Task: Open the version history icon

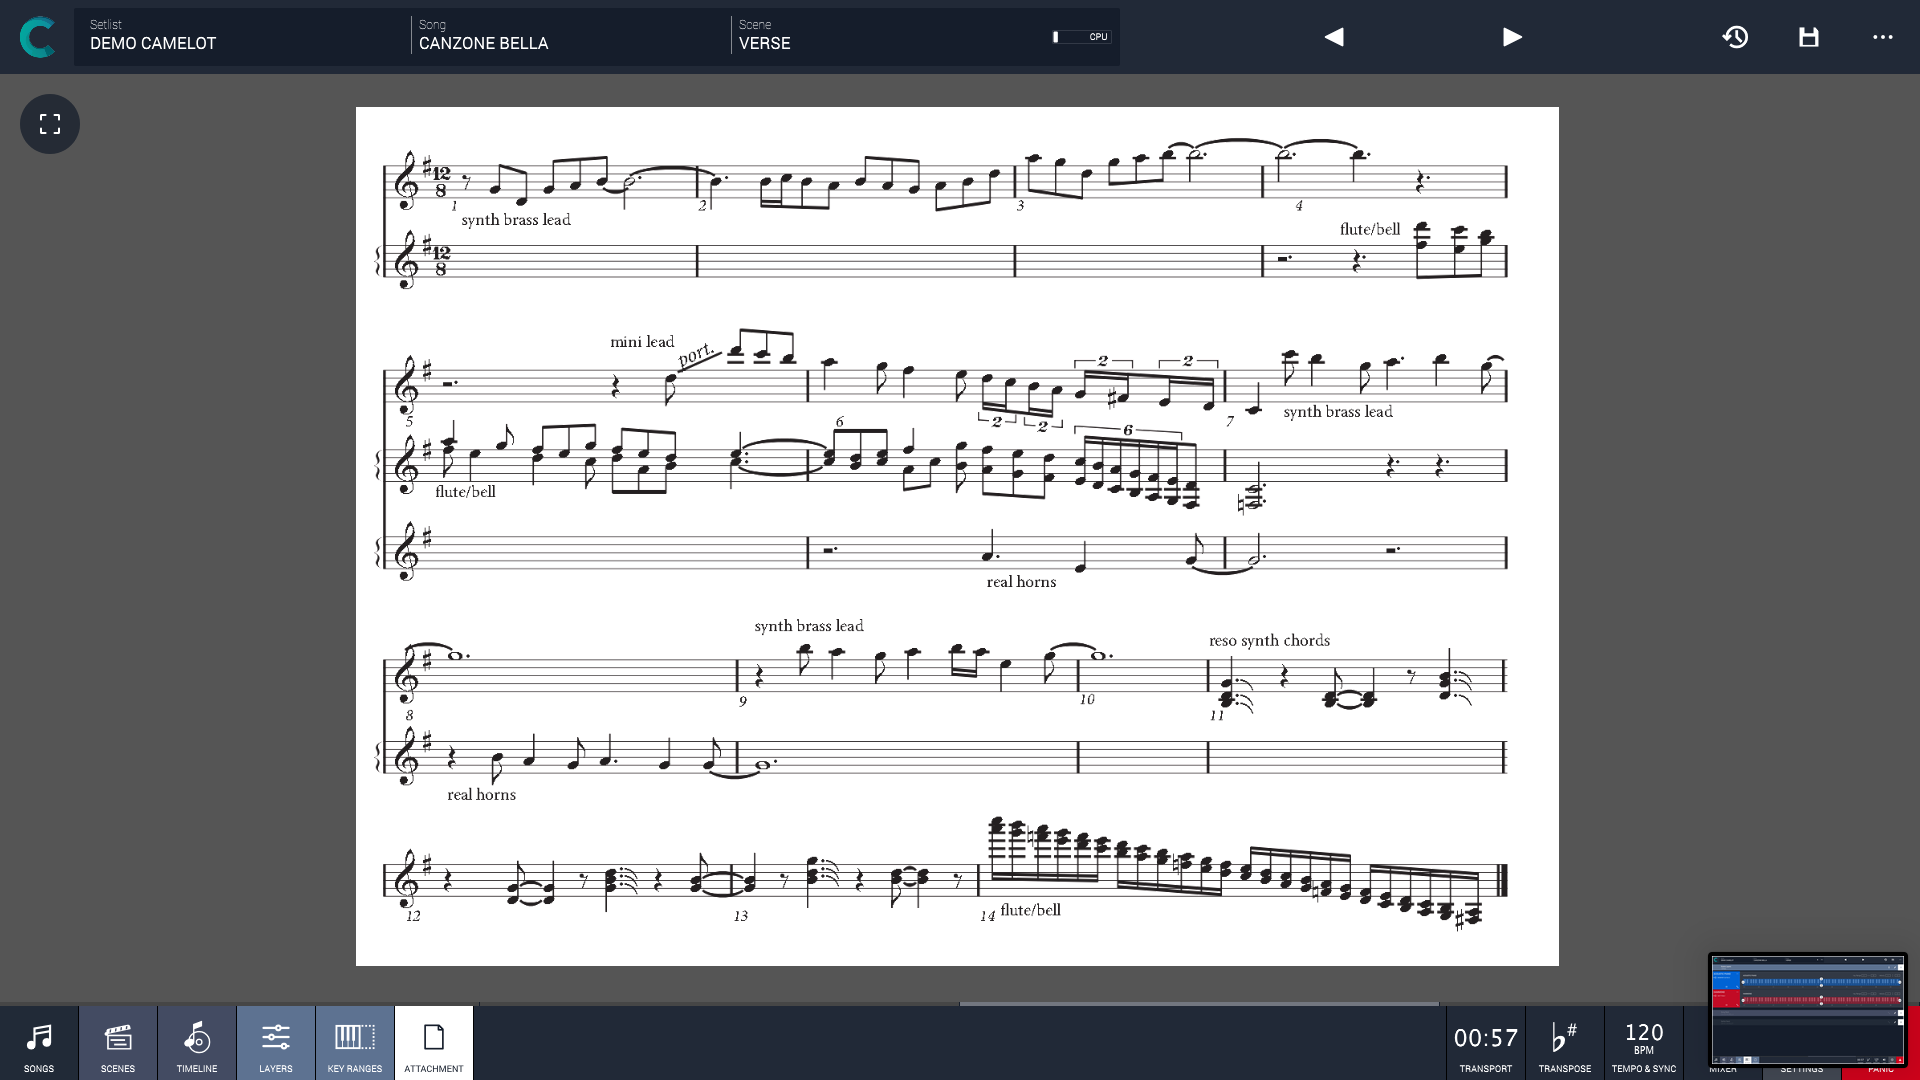Action: click(1735, 37)
